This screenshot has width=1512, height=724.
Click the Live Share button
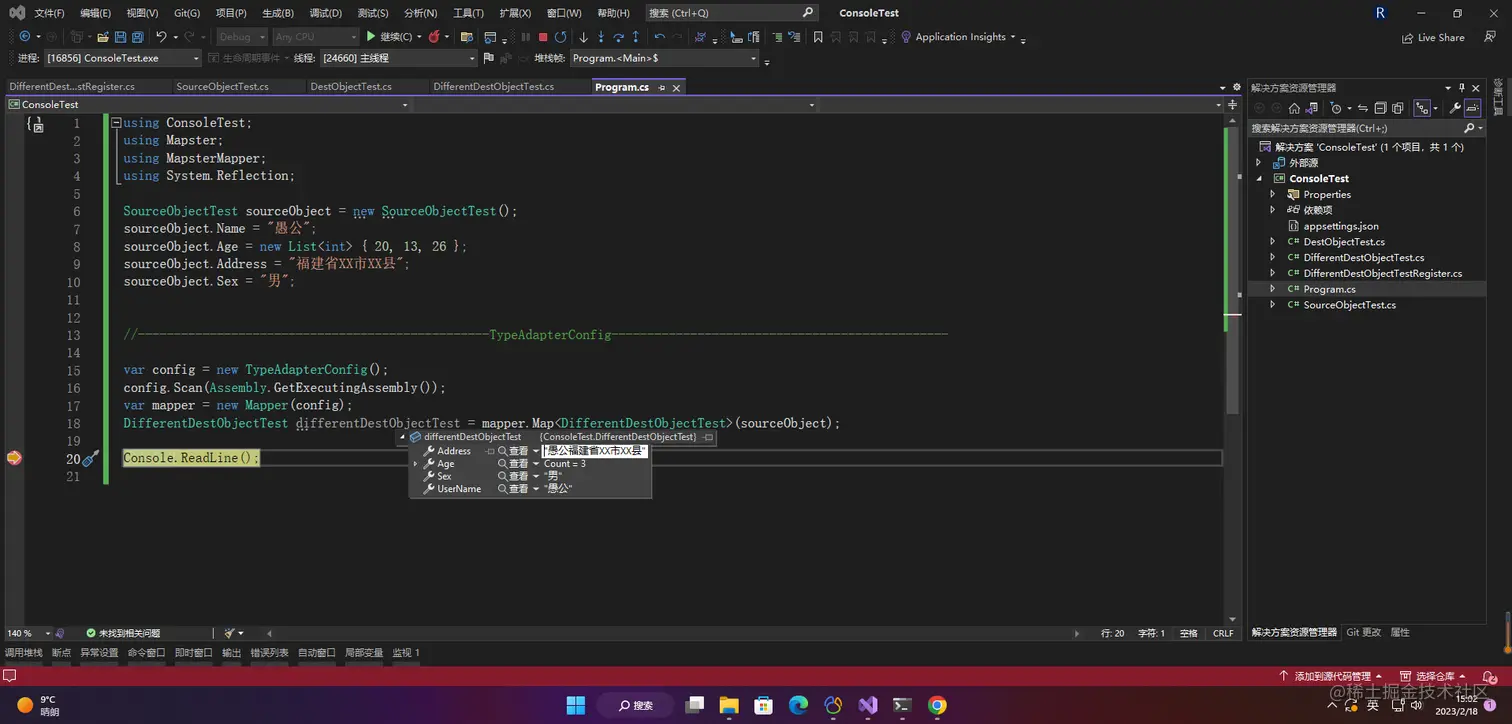(1433, 37)
